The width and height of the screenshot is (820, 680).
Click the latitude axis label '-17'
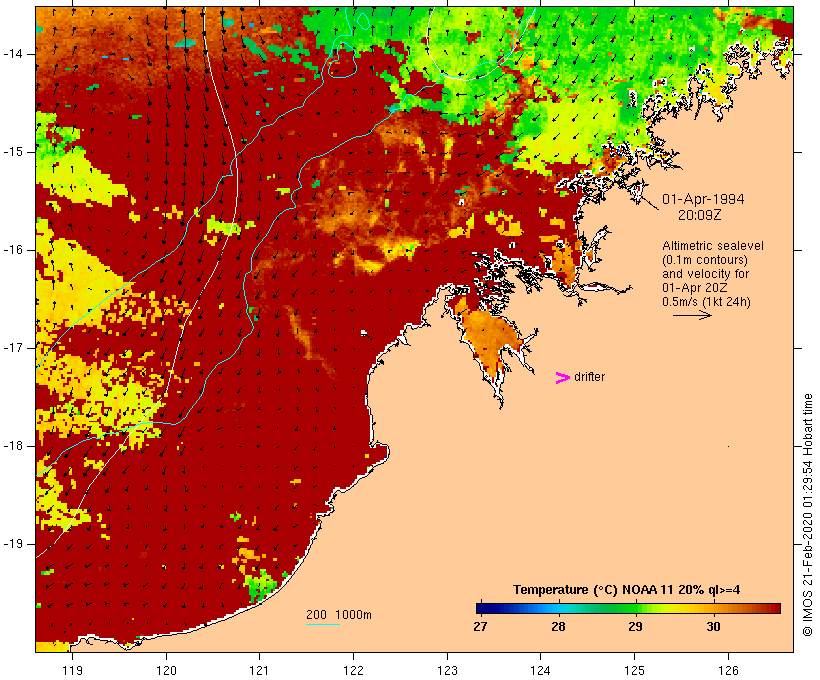tap(13, 348)
